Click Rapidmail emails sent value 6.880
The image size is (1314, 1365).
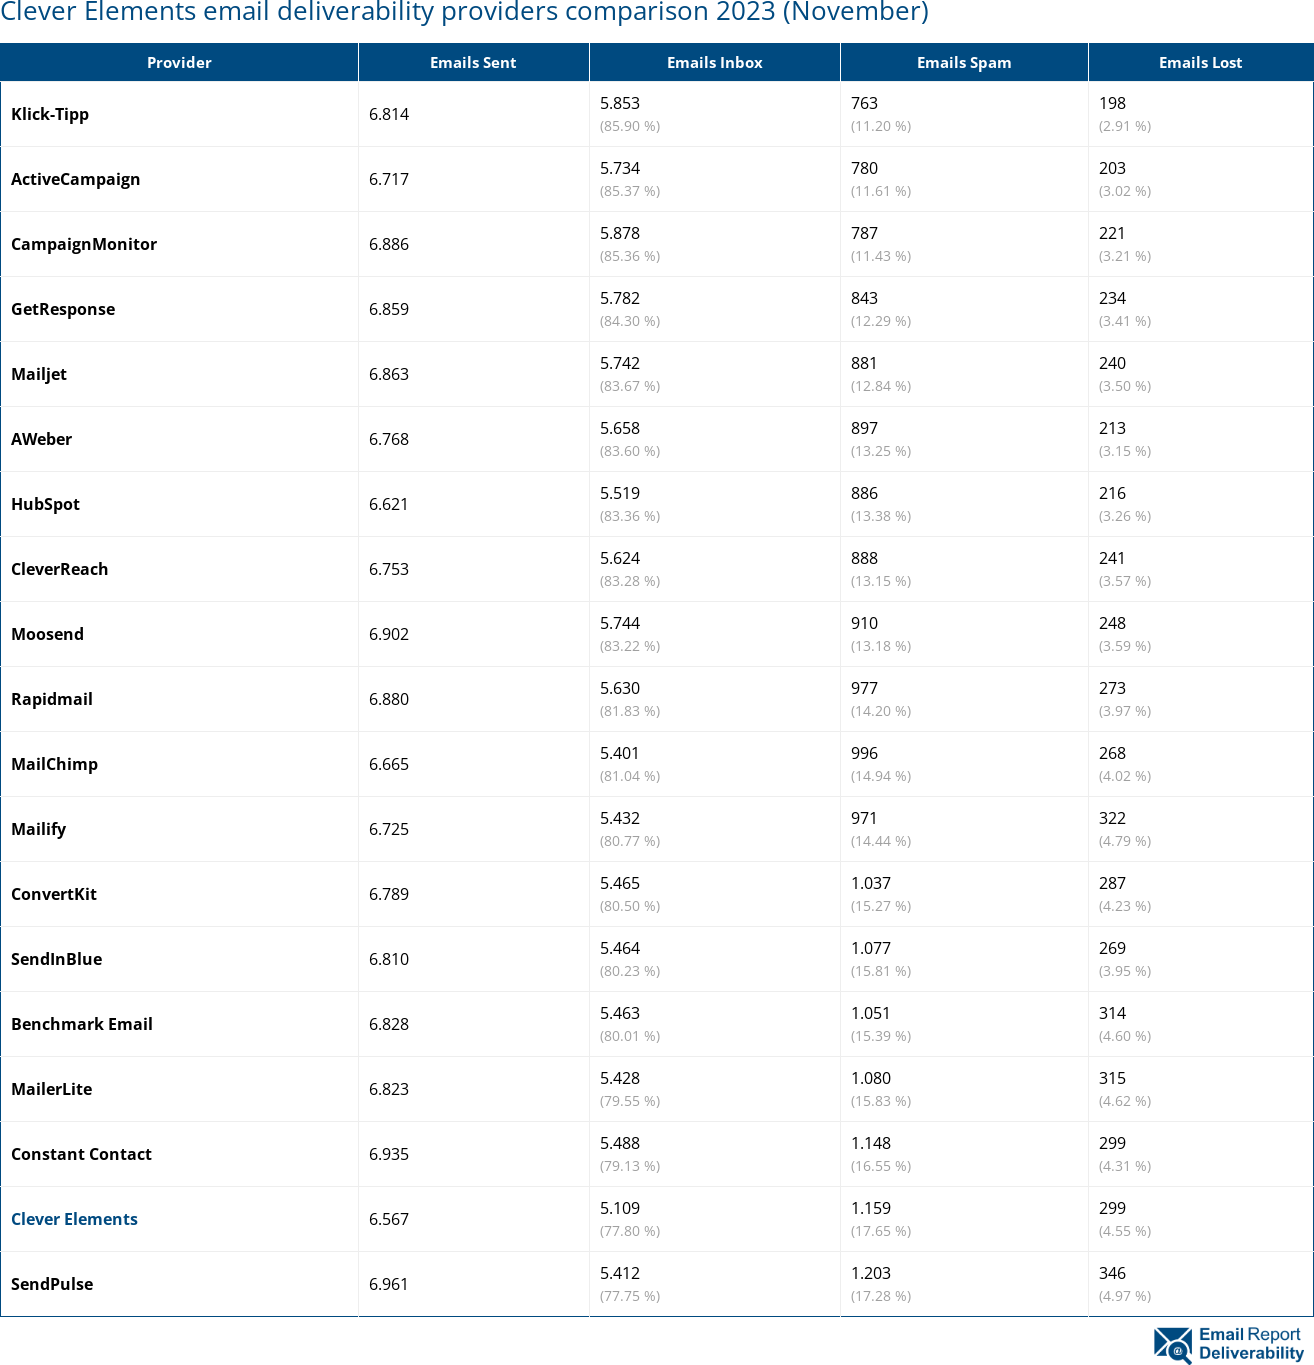click(x=389, y=699)
